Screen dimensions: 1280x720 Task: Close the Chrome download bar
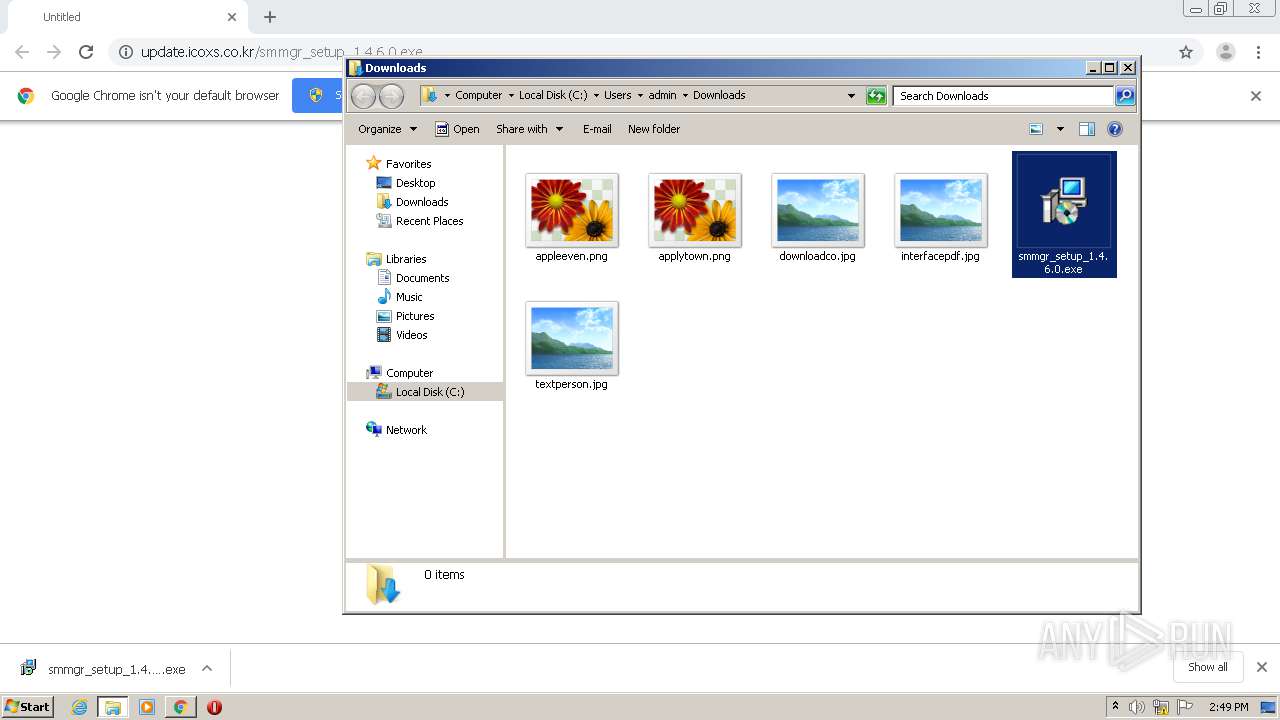(x=1262, y=667)
